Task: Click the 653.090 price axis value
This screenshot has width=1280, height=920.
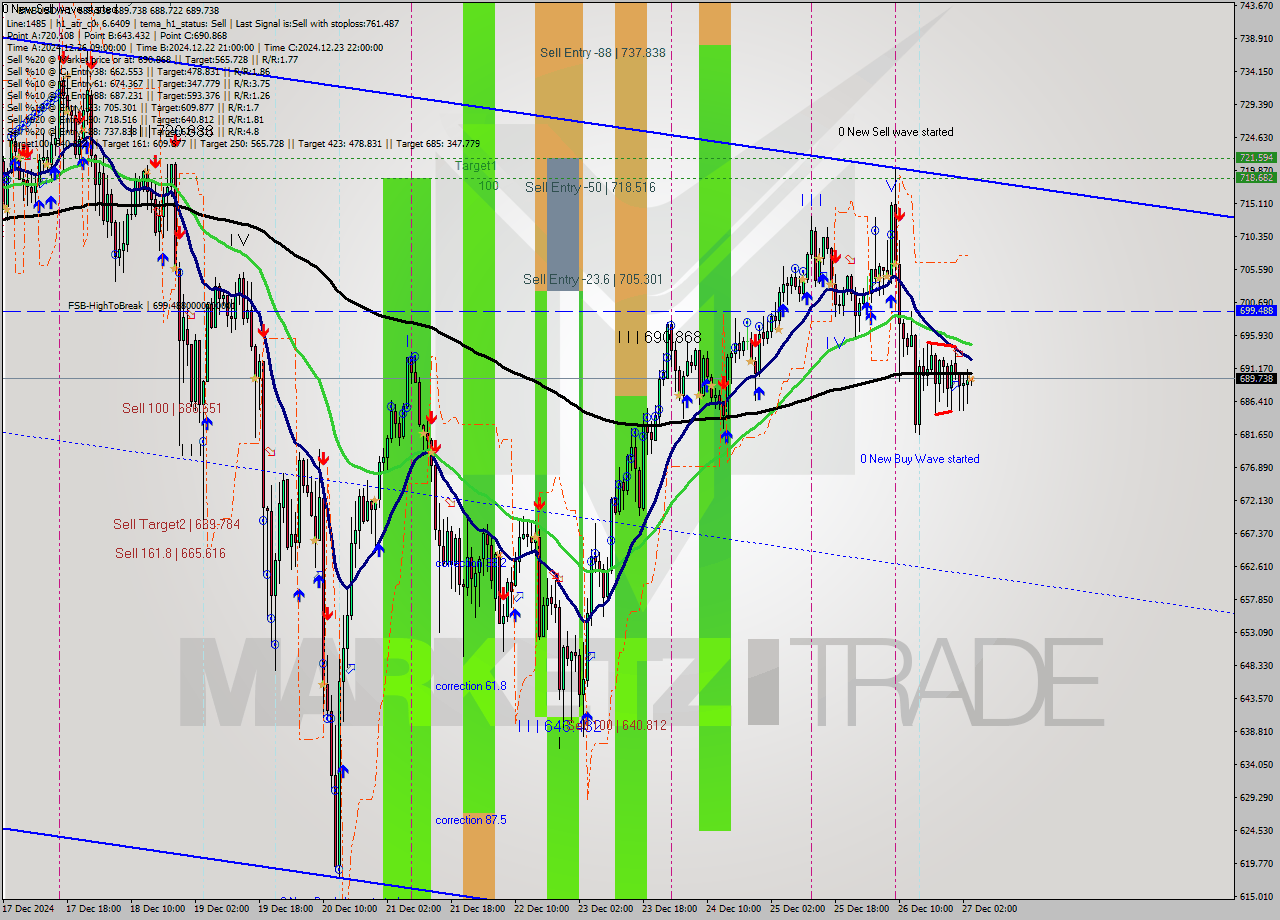Action: pyautogui.click(x=1256, y=633)
